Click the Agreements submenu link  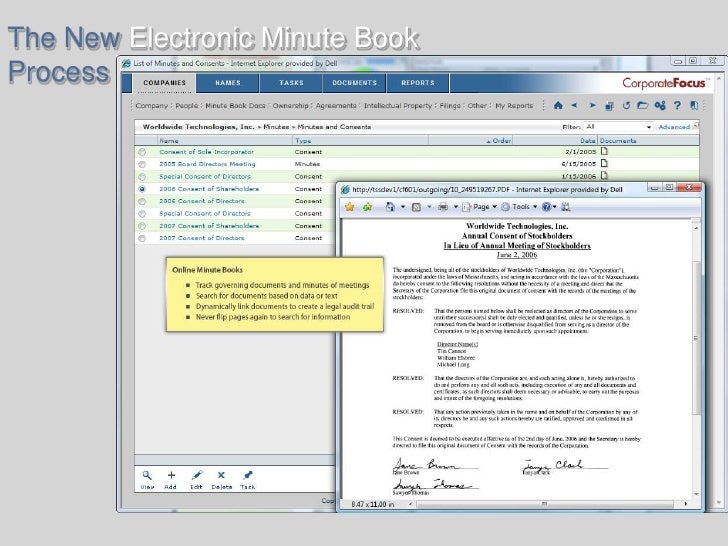tap(336, 106)
